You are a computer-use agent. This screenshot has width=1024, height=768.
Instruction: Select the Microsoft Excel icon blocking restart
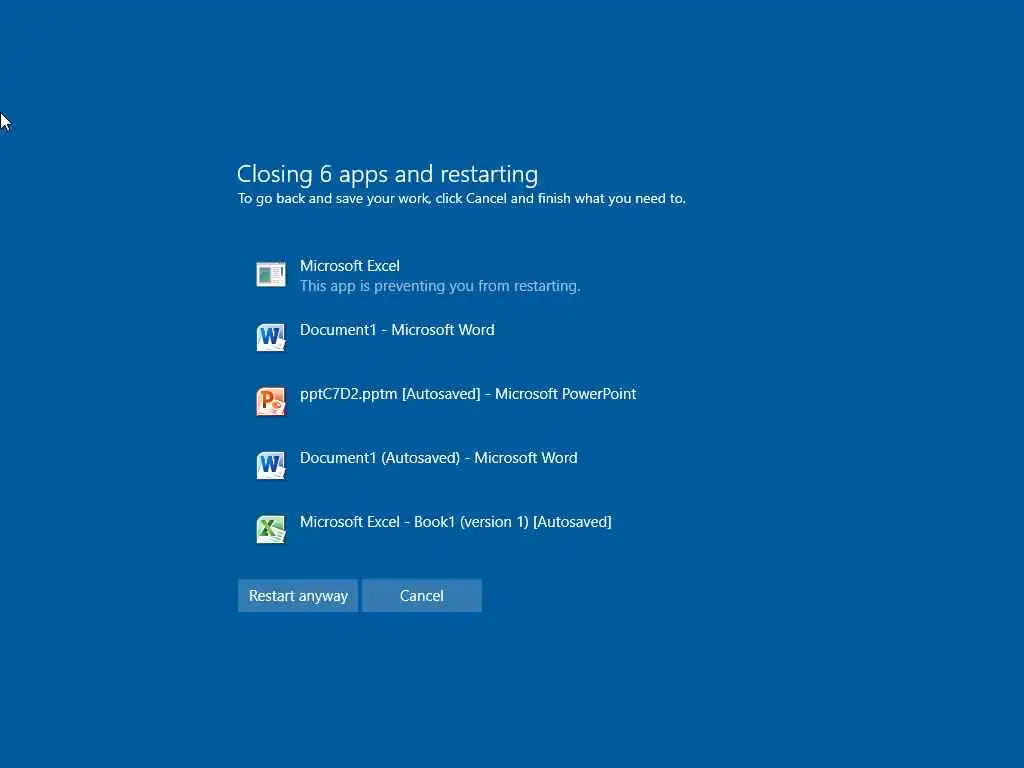(x=271, y=274)
